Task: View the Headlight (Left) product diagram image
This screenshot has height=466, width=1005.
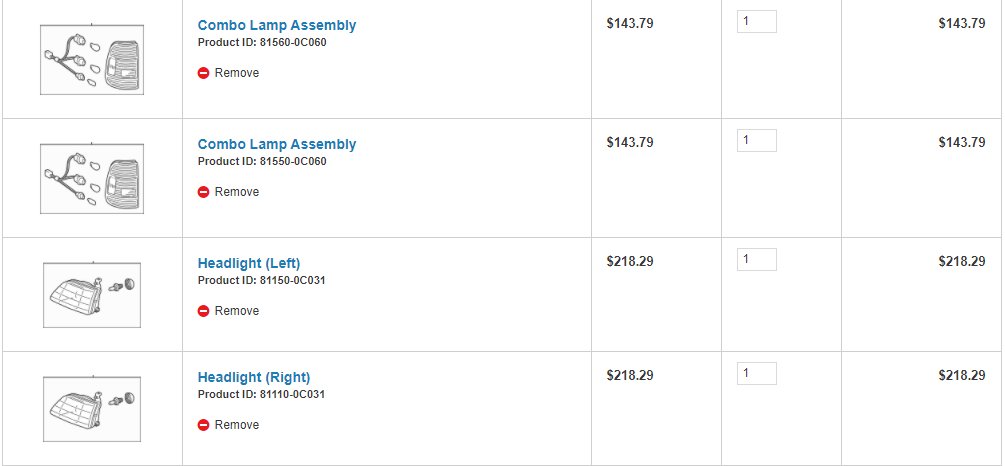Action: (x=92, y=294)
